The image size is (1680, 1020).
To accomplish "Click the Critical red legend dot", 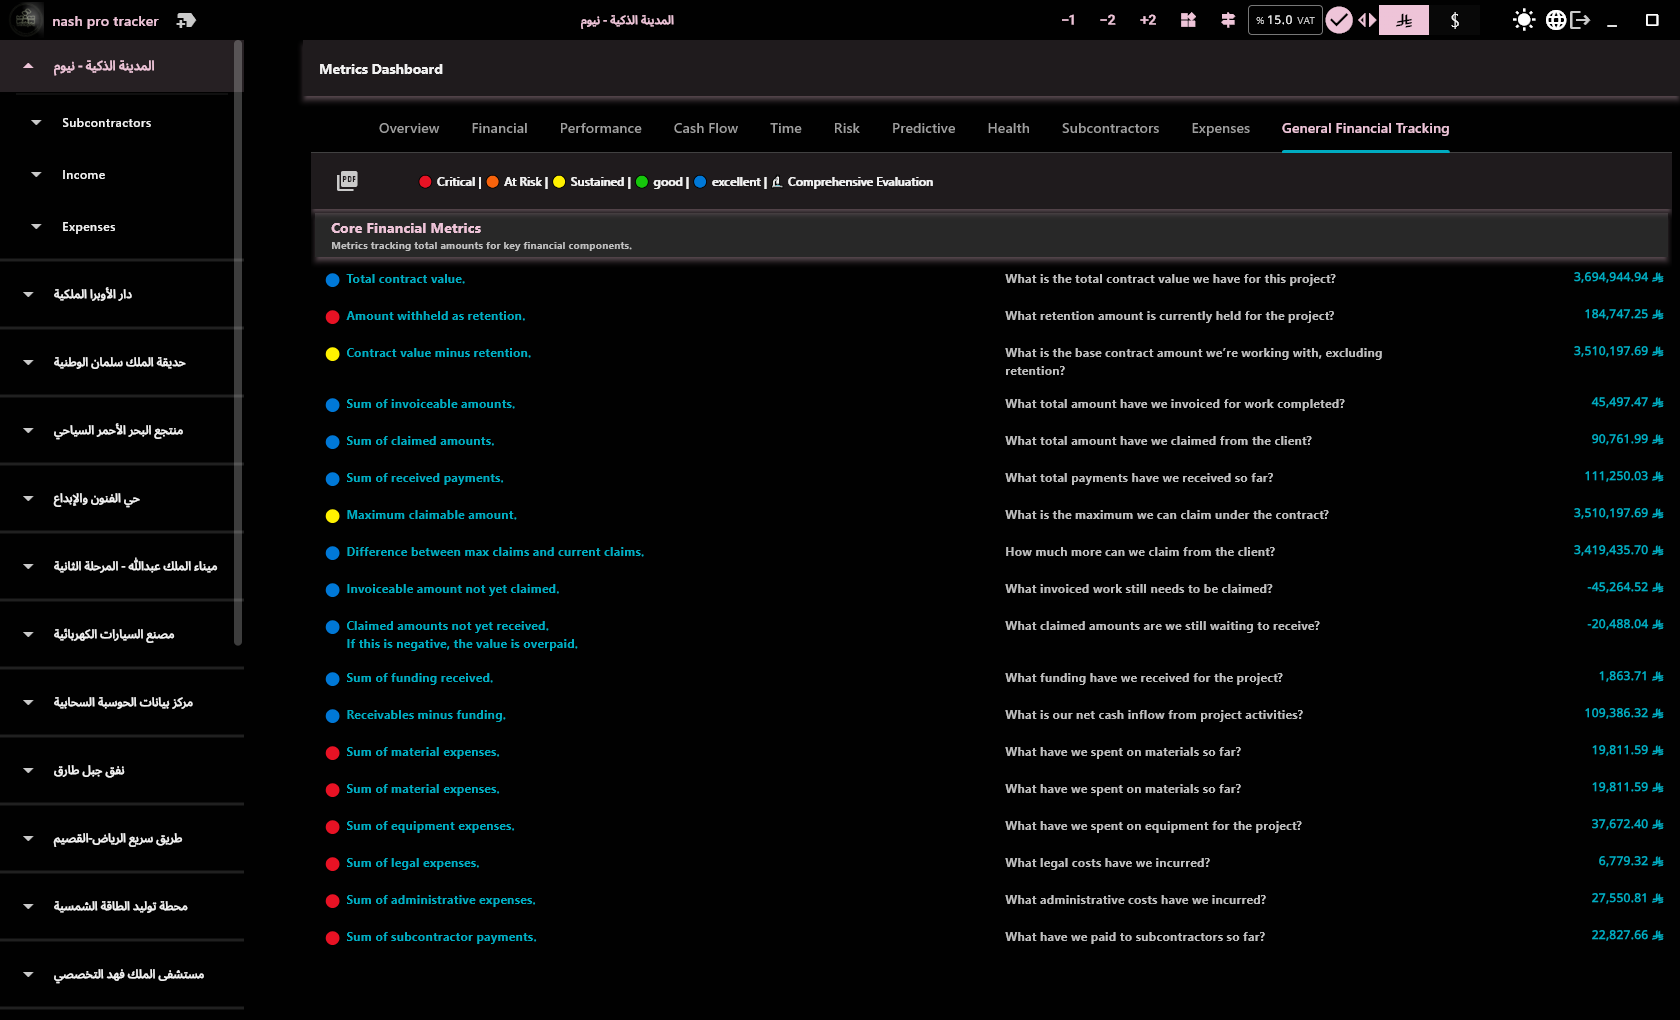I will pos(425,182).
